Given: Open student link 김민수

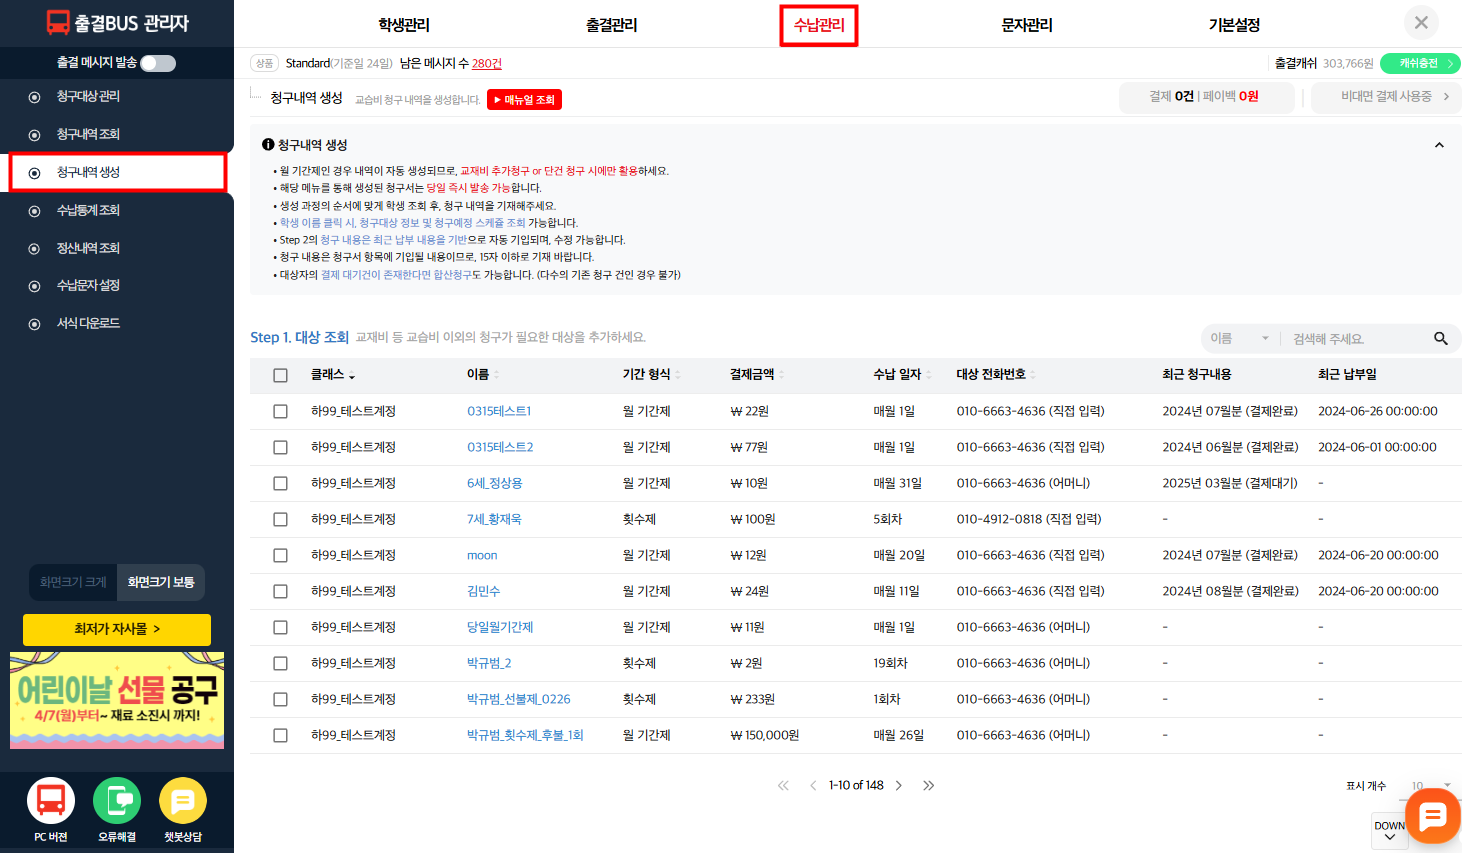Looking at the screenshot, I should [x=483, y=591].
